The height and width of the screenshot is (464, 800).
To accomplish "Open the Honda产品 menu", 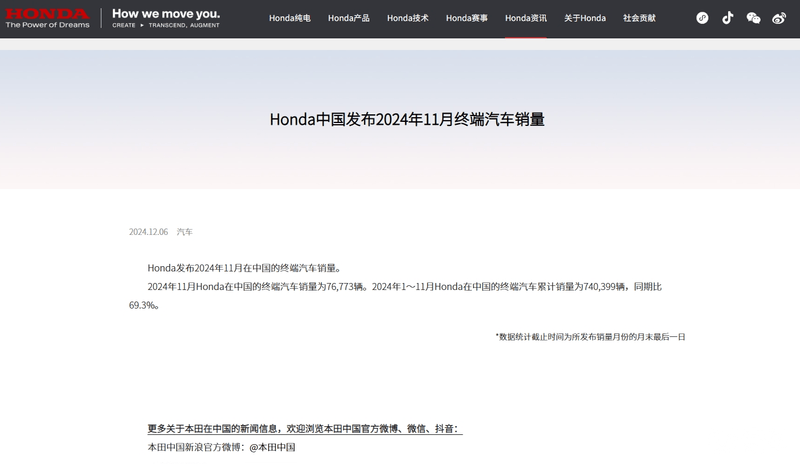I will click(348, 18).
